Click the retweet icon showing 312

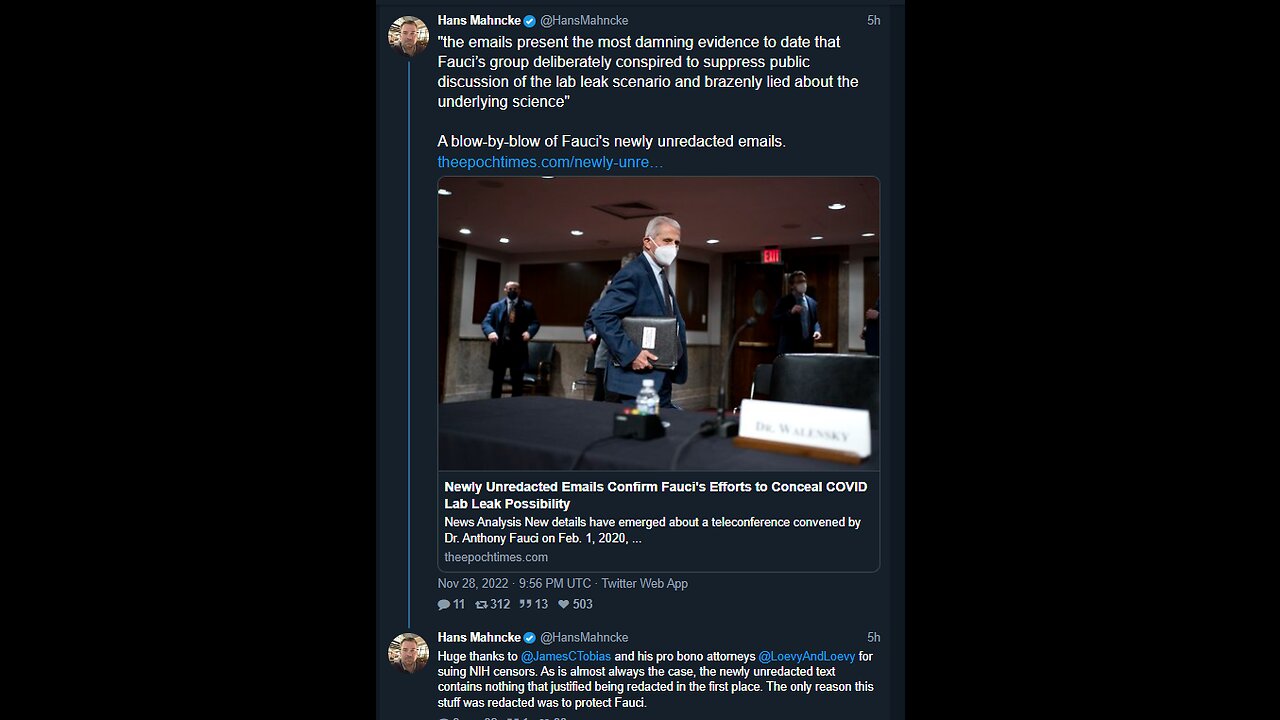point(481,604)
